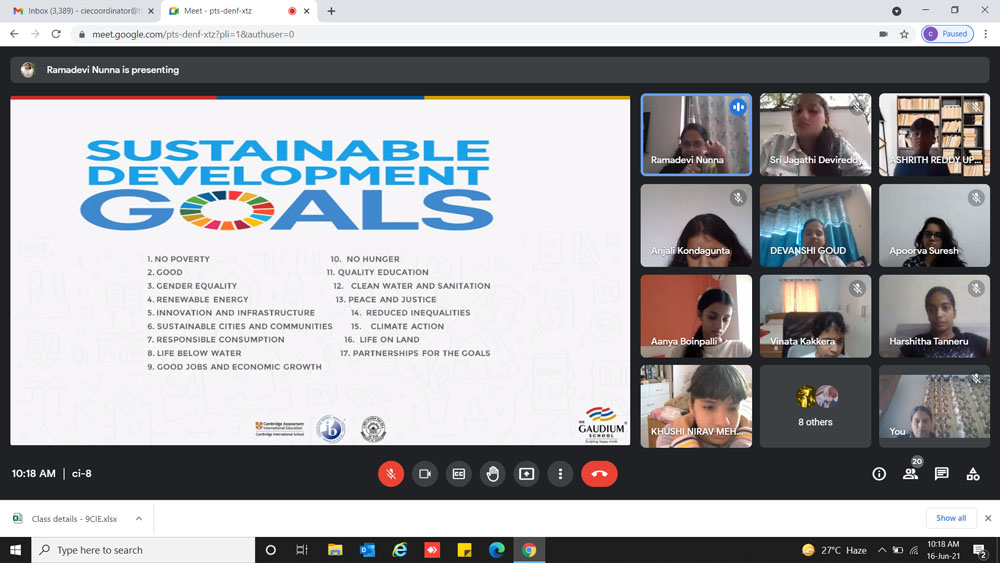
Task: Select Aanya Boinpalli's video tile
Action: (696, 316)
